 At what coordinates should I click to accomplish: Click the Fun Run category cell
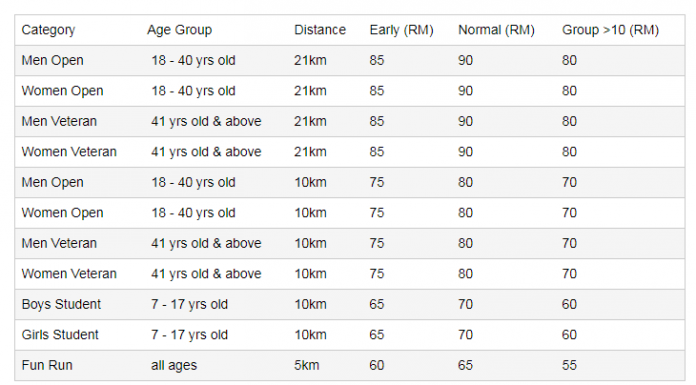tap(47, 365)
